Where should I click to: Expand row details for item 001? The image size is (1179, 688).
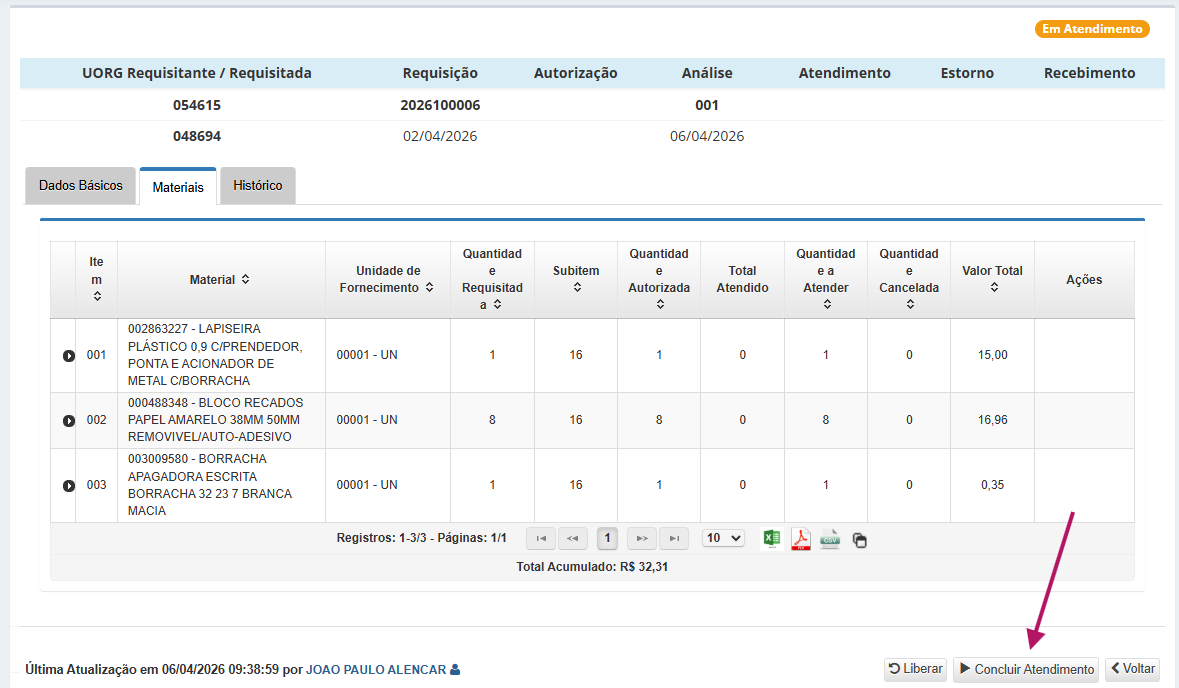point(69,355)
